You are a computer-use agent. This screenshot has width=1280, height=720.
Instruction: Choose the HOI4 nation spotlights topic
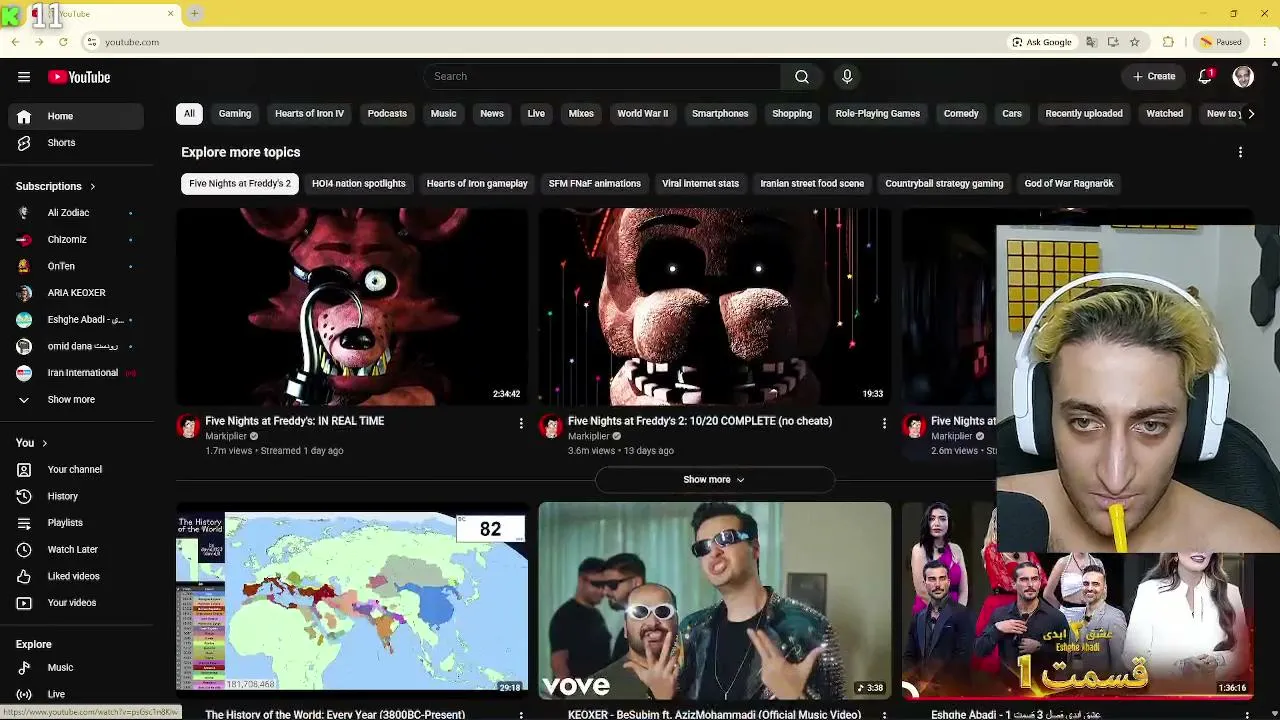point(359,184)
